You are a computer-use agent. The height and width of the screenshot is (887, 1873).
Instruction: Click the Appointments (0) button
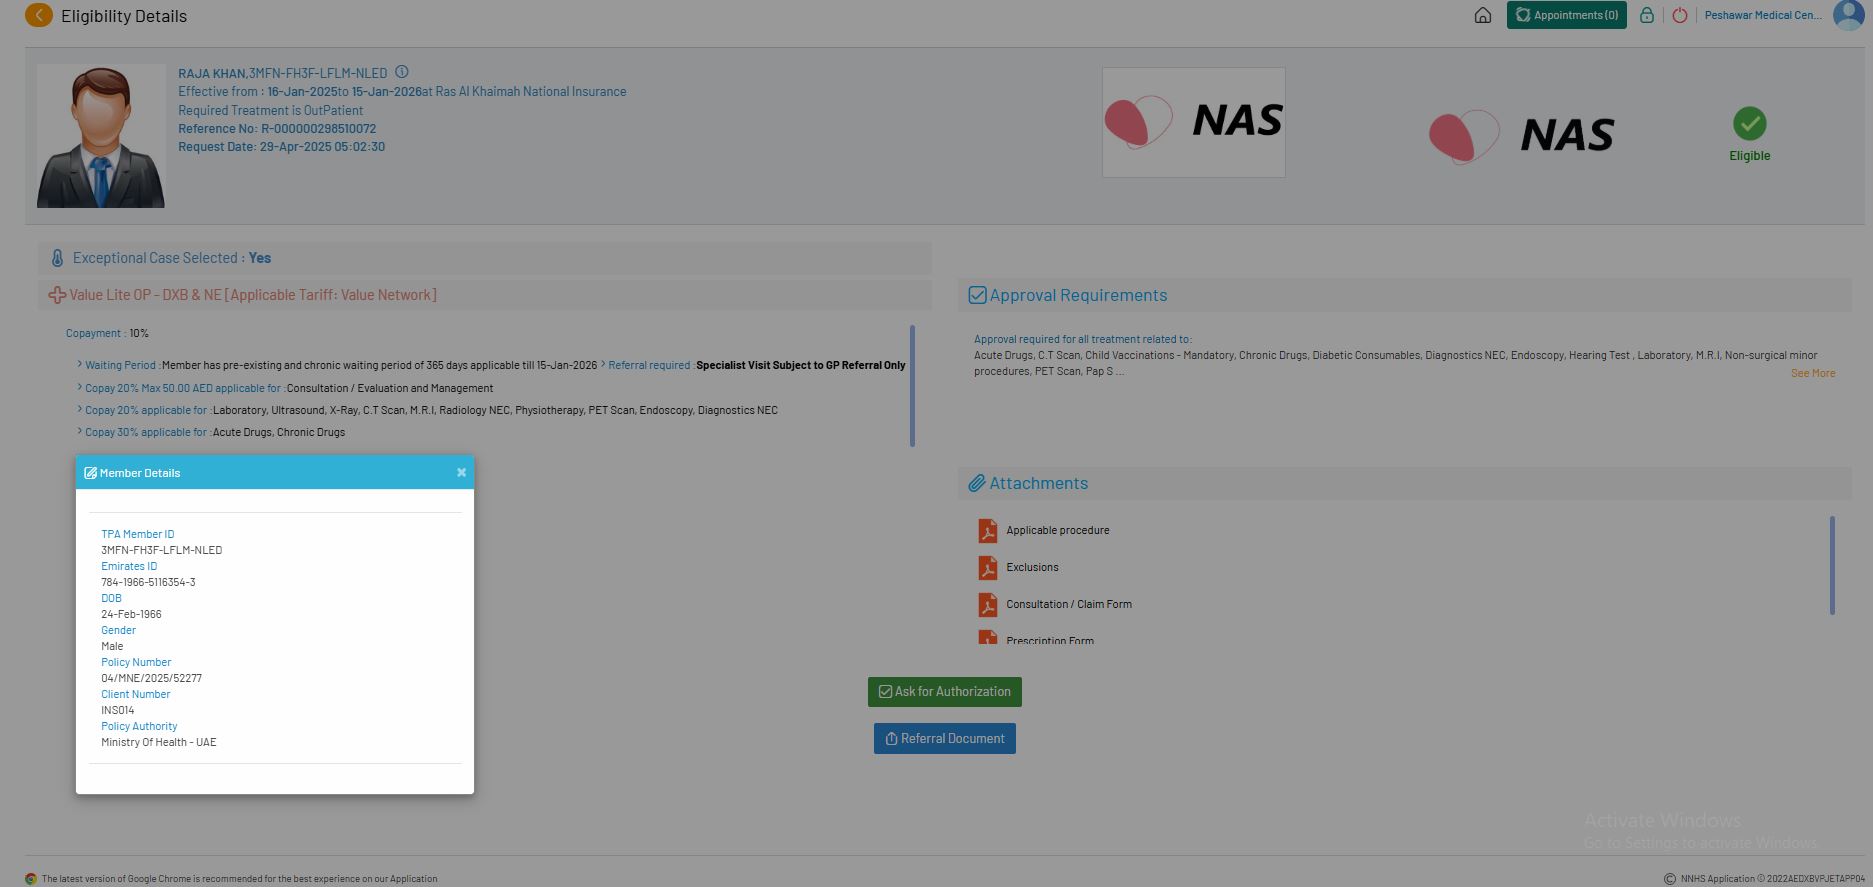coord(1566,15)
